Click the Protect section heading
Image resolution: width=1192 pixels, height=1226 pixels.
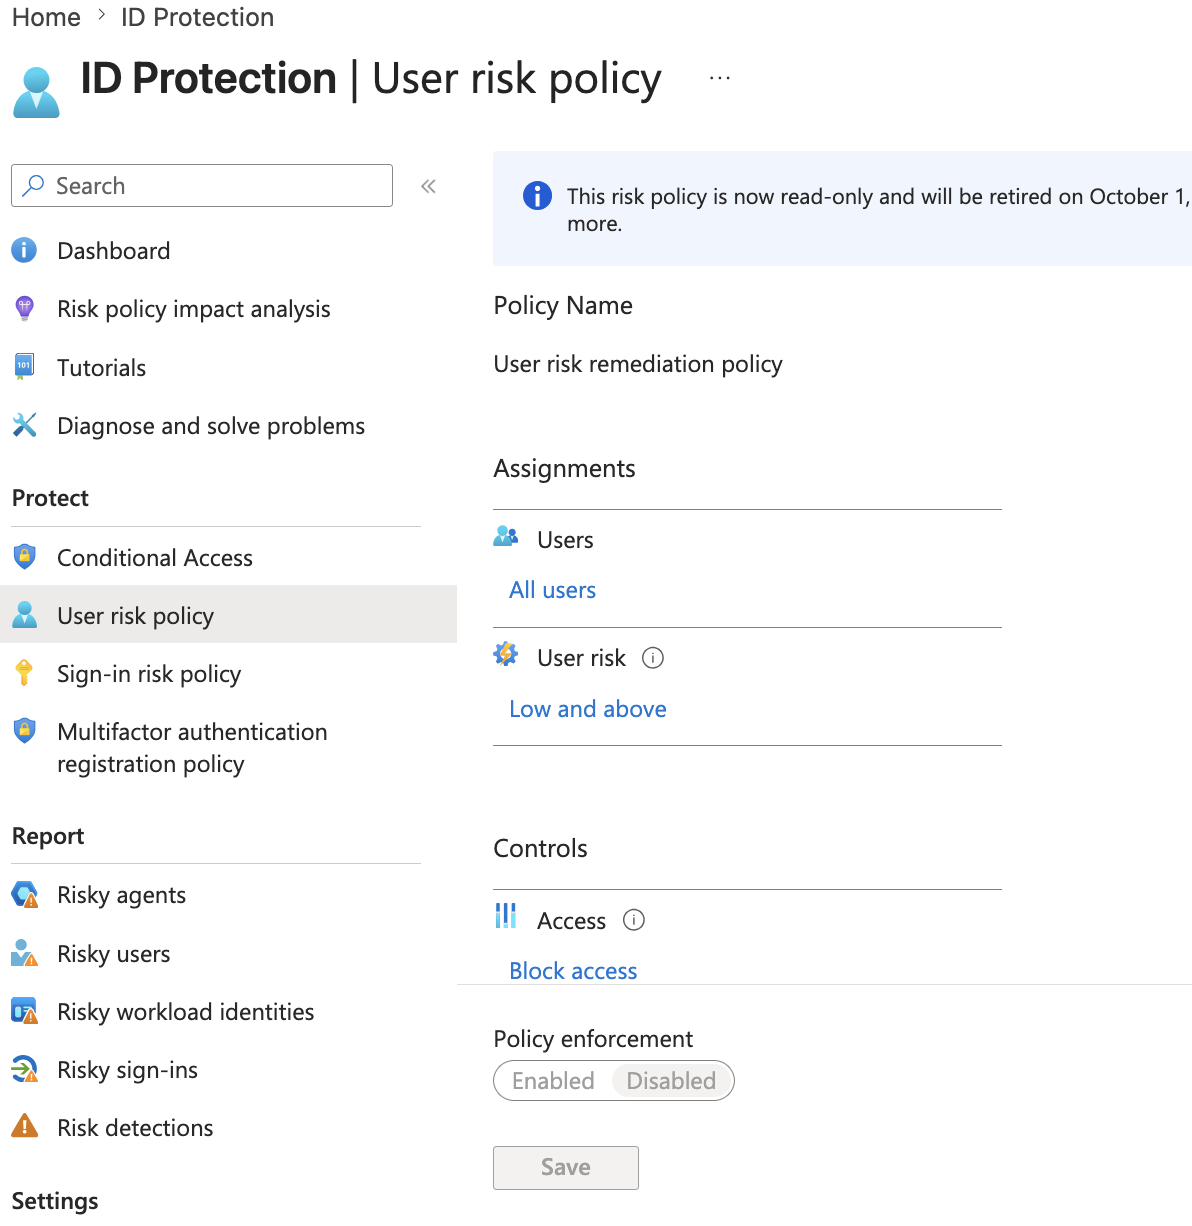tap(51, 498)
